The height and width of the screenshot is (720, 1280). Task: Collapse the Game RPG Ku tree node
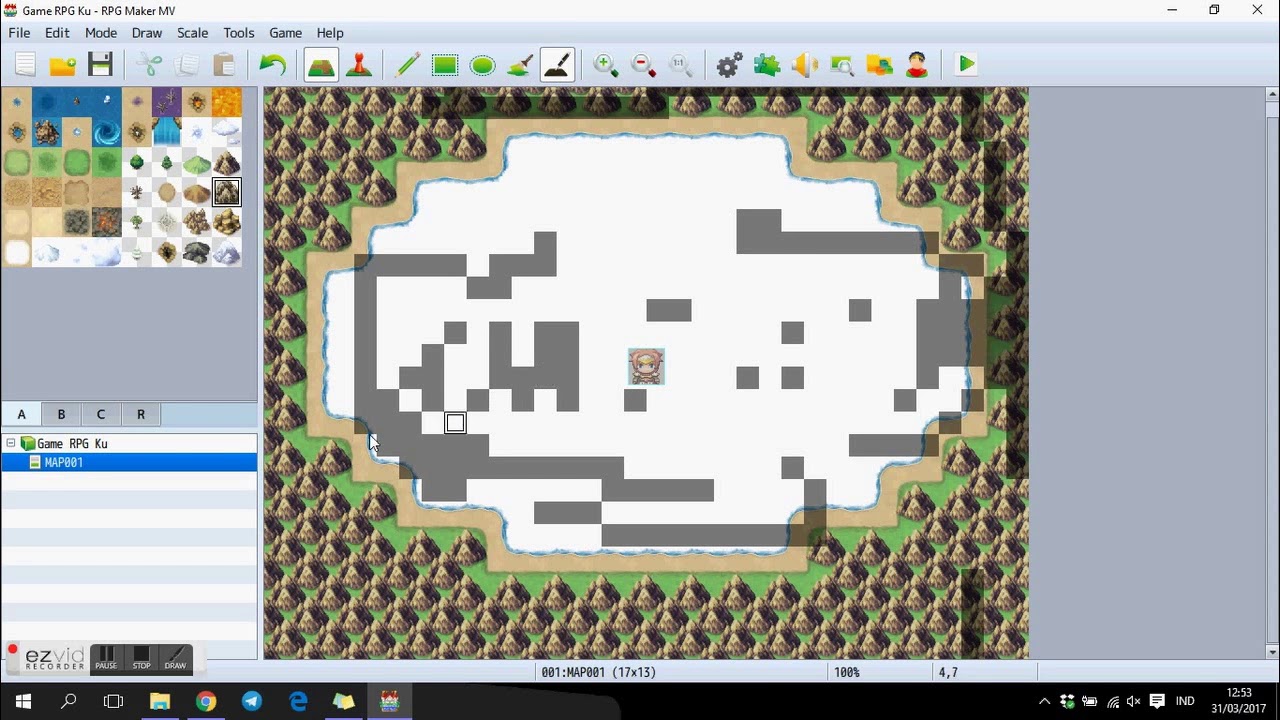point(11,443)
